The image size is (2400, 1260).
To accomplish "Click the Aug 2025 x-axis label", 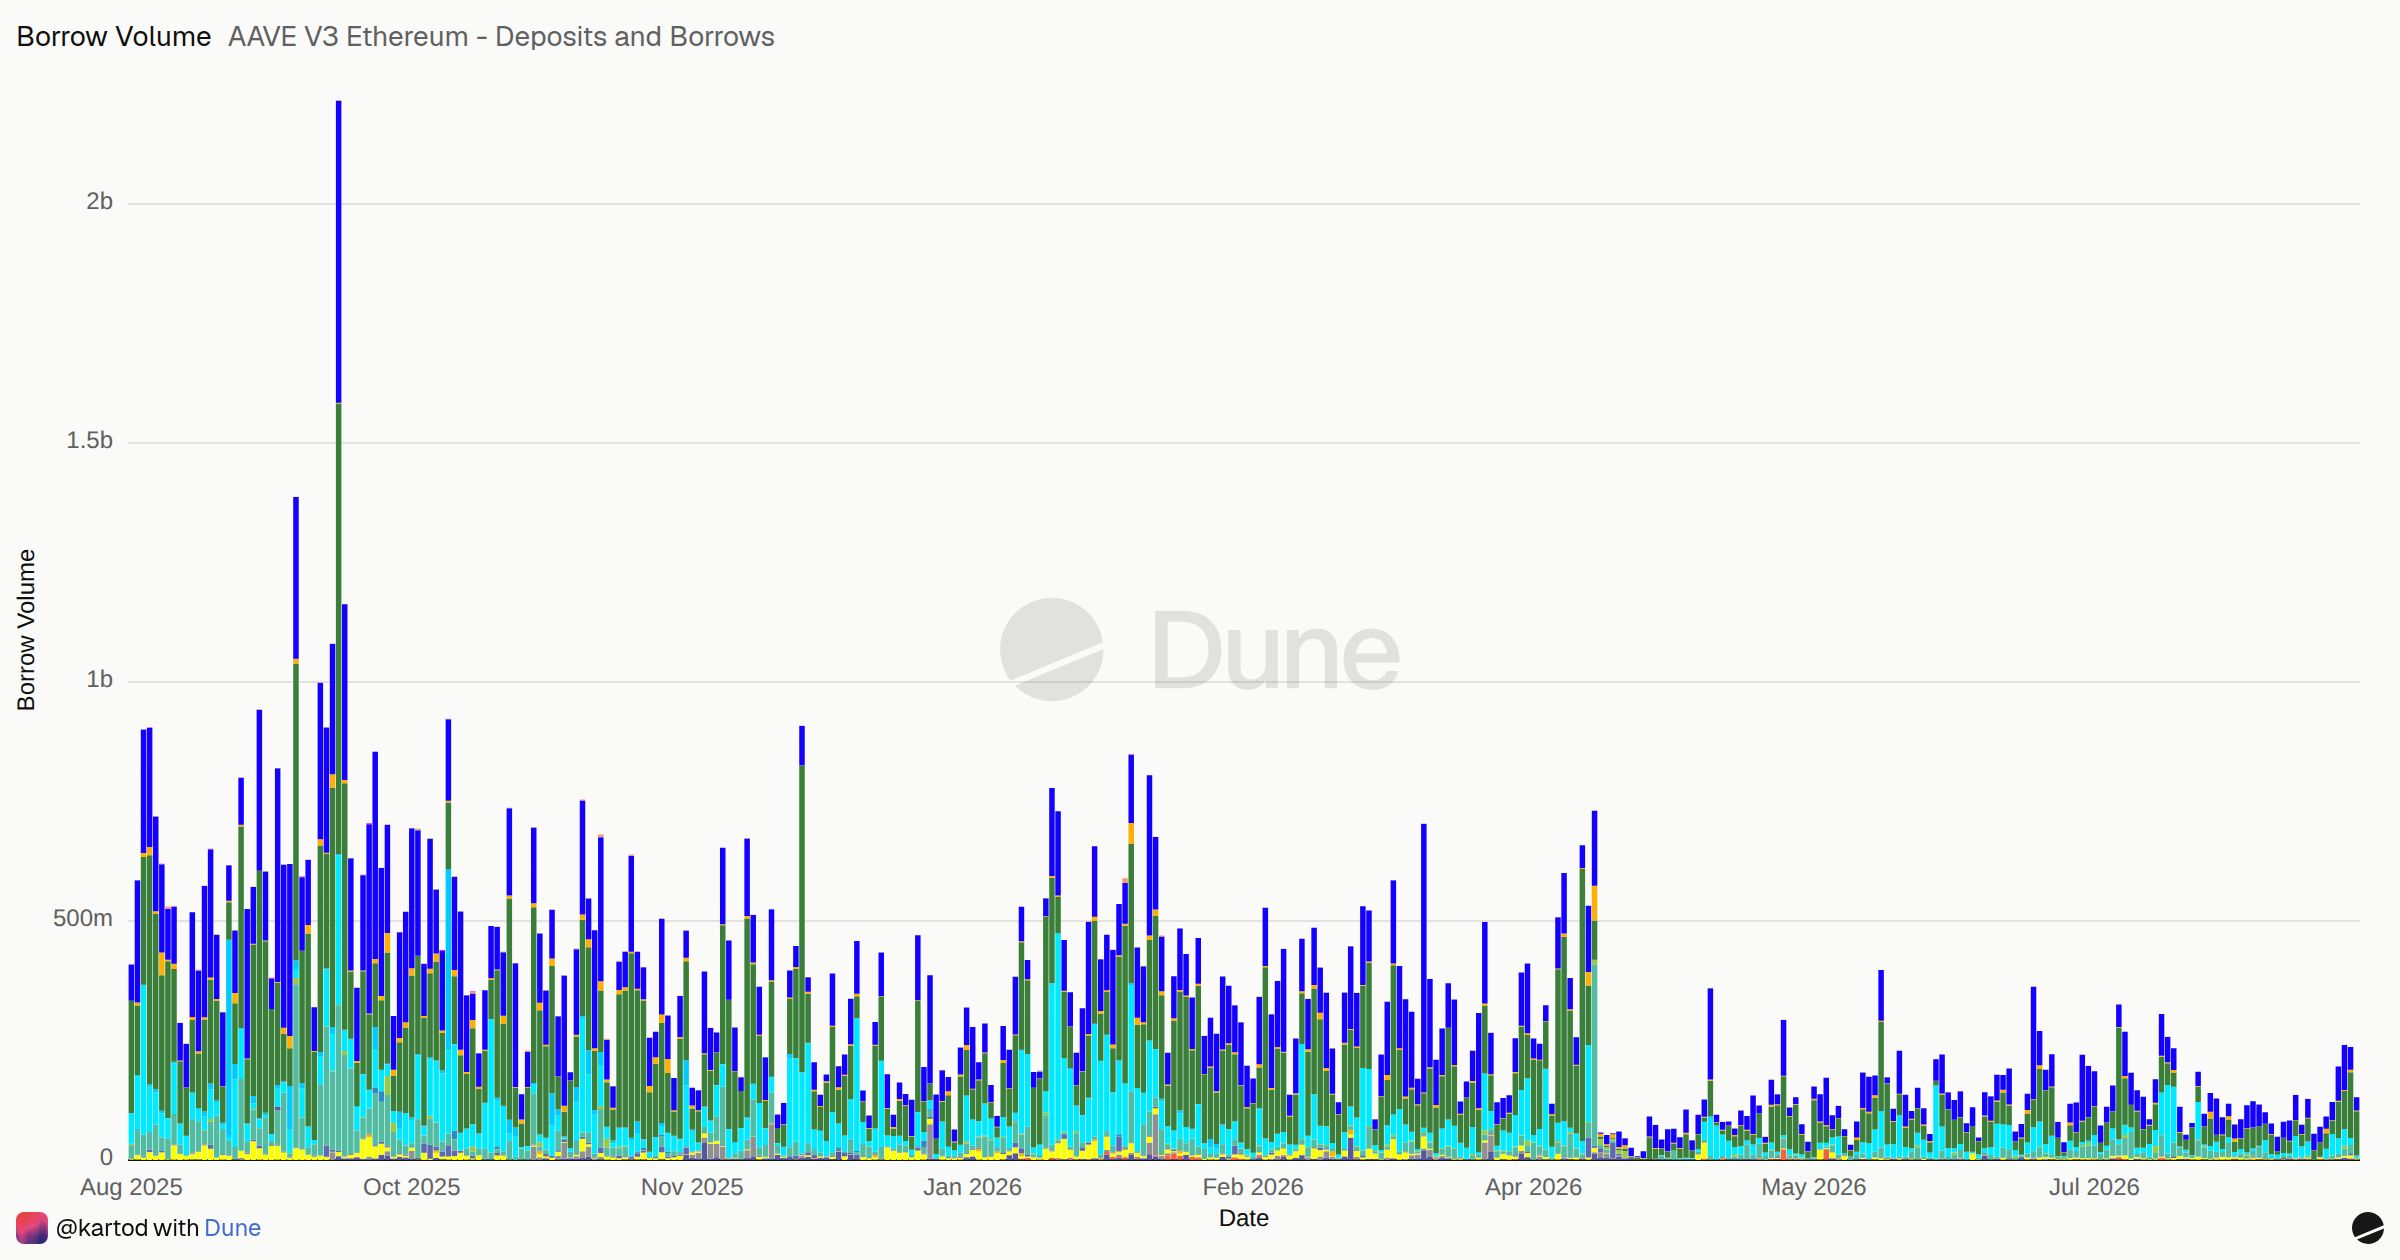I will (x=131, y=1187).
